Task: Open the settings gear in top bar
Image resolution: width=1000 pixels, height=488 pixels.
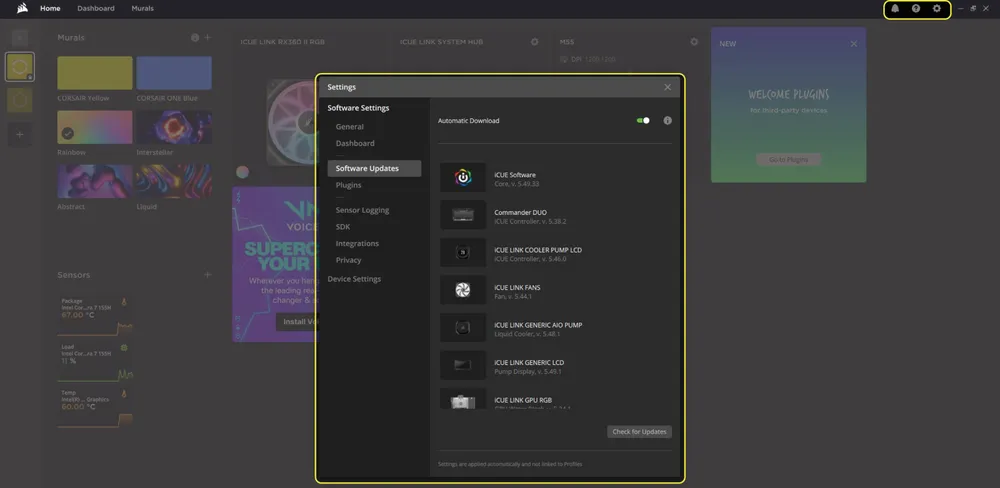Action: click(937, 9)
